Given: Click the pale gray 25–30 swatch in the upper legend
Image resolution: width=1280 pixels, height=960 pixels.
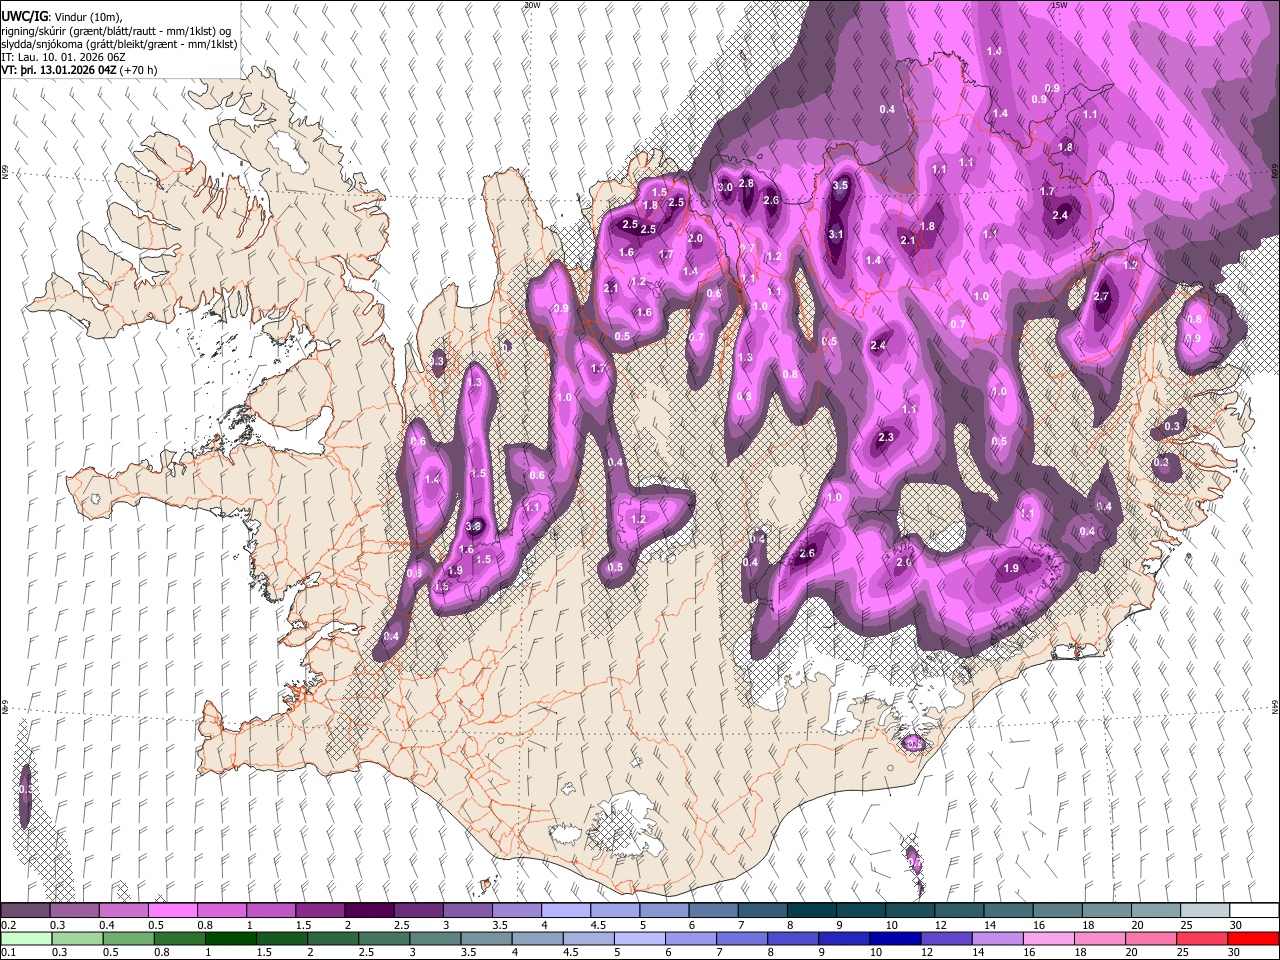Looking at the screenshot, I should [1204, 911].
